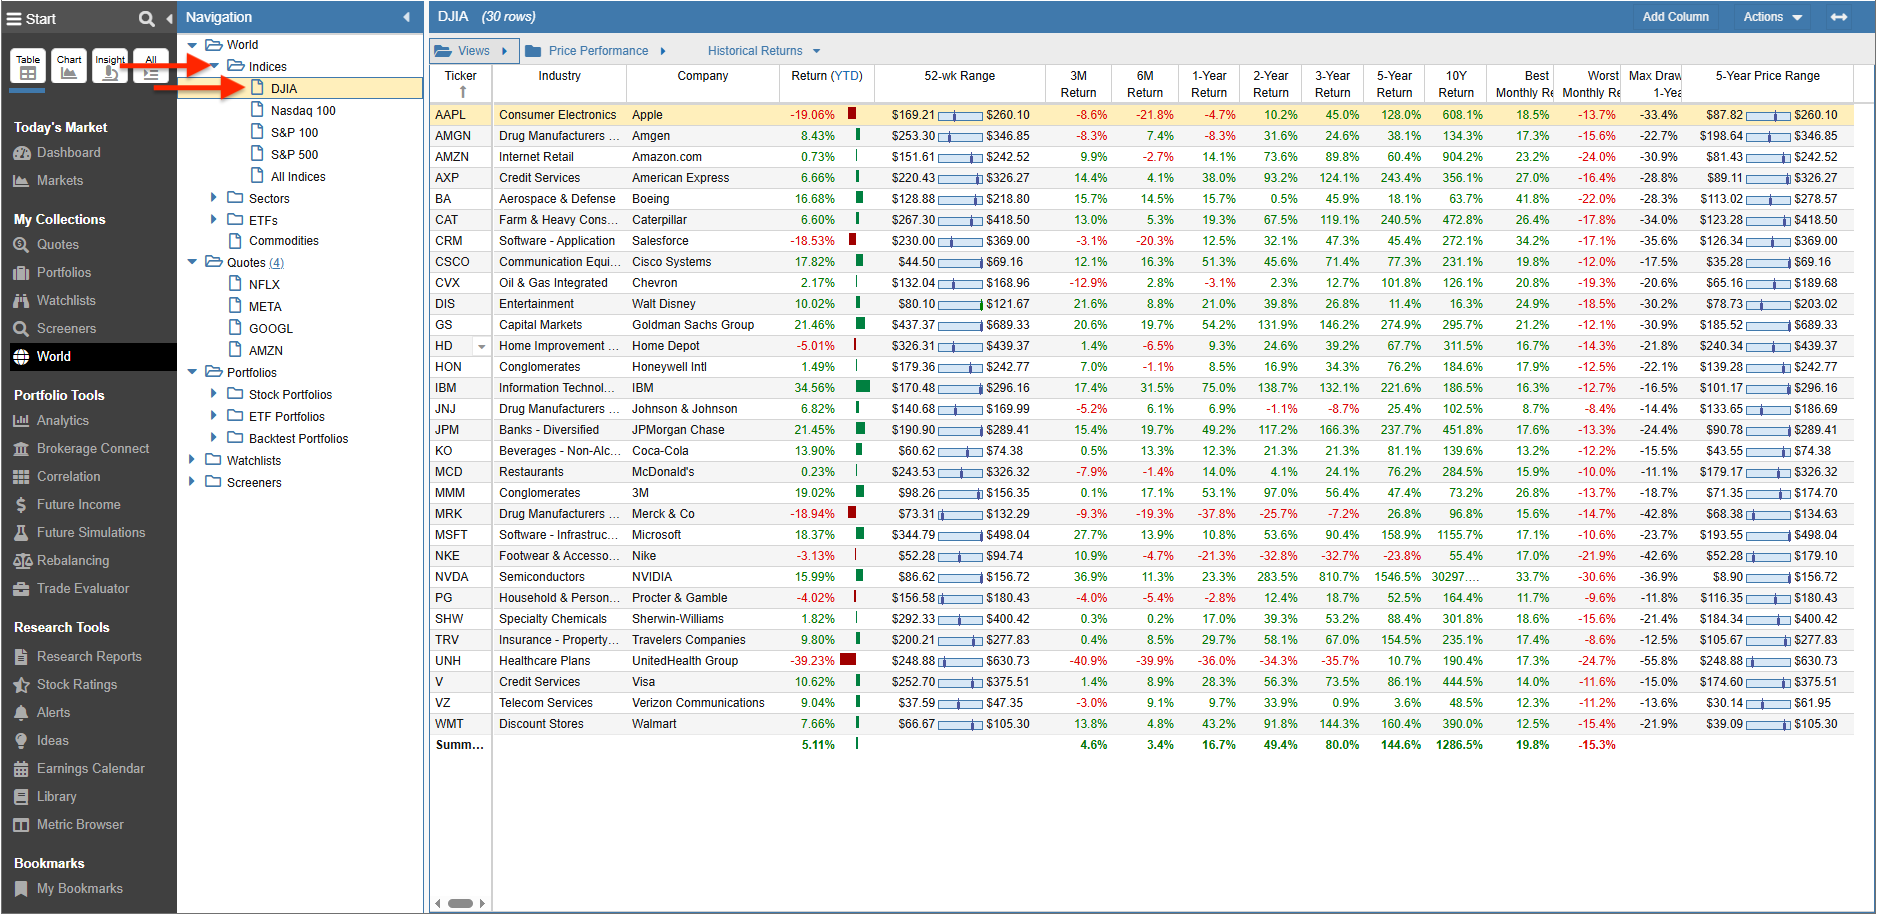Select Nasdaq 100 in the tree
1882x917 pixels.
pyautogui.click(x=303, y=111)
